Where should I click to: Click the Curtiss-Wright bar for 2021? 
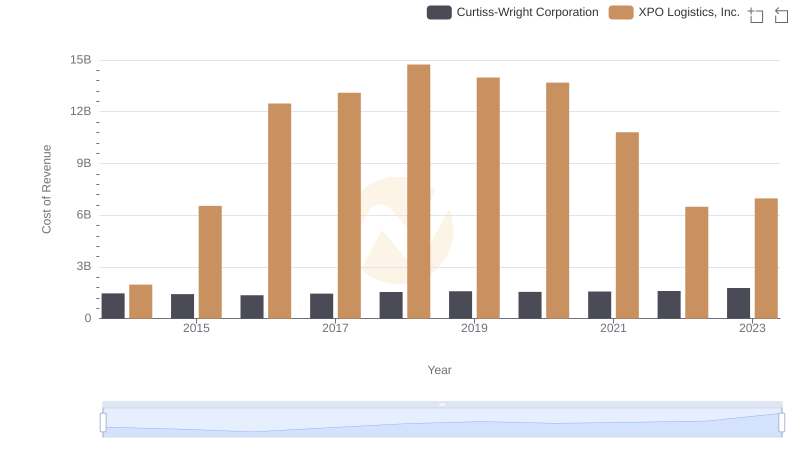tap(599, 305)
